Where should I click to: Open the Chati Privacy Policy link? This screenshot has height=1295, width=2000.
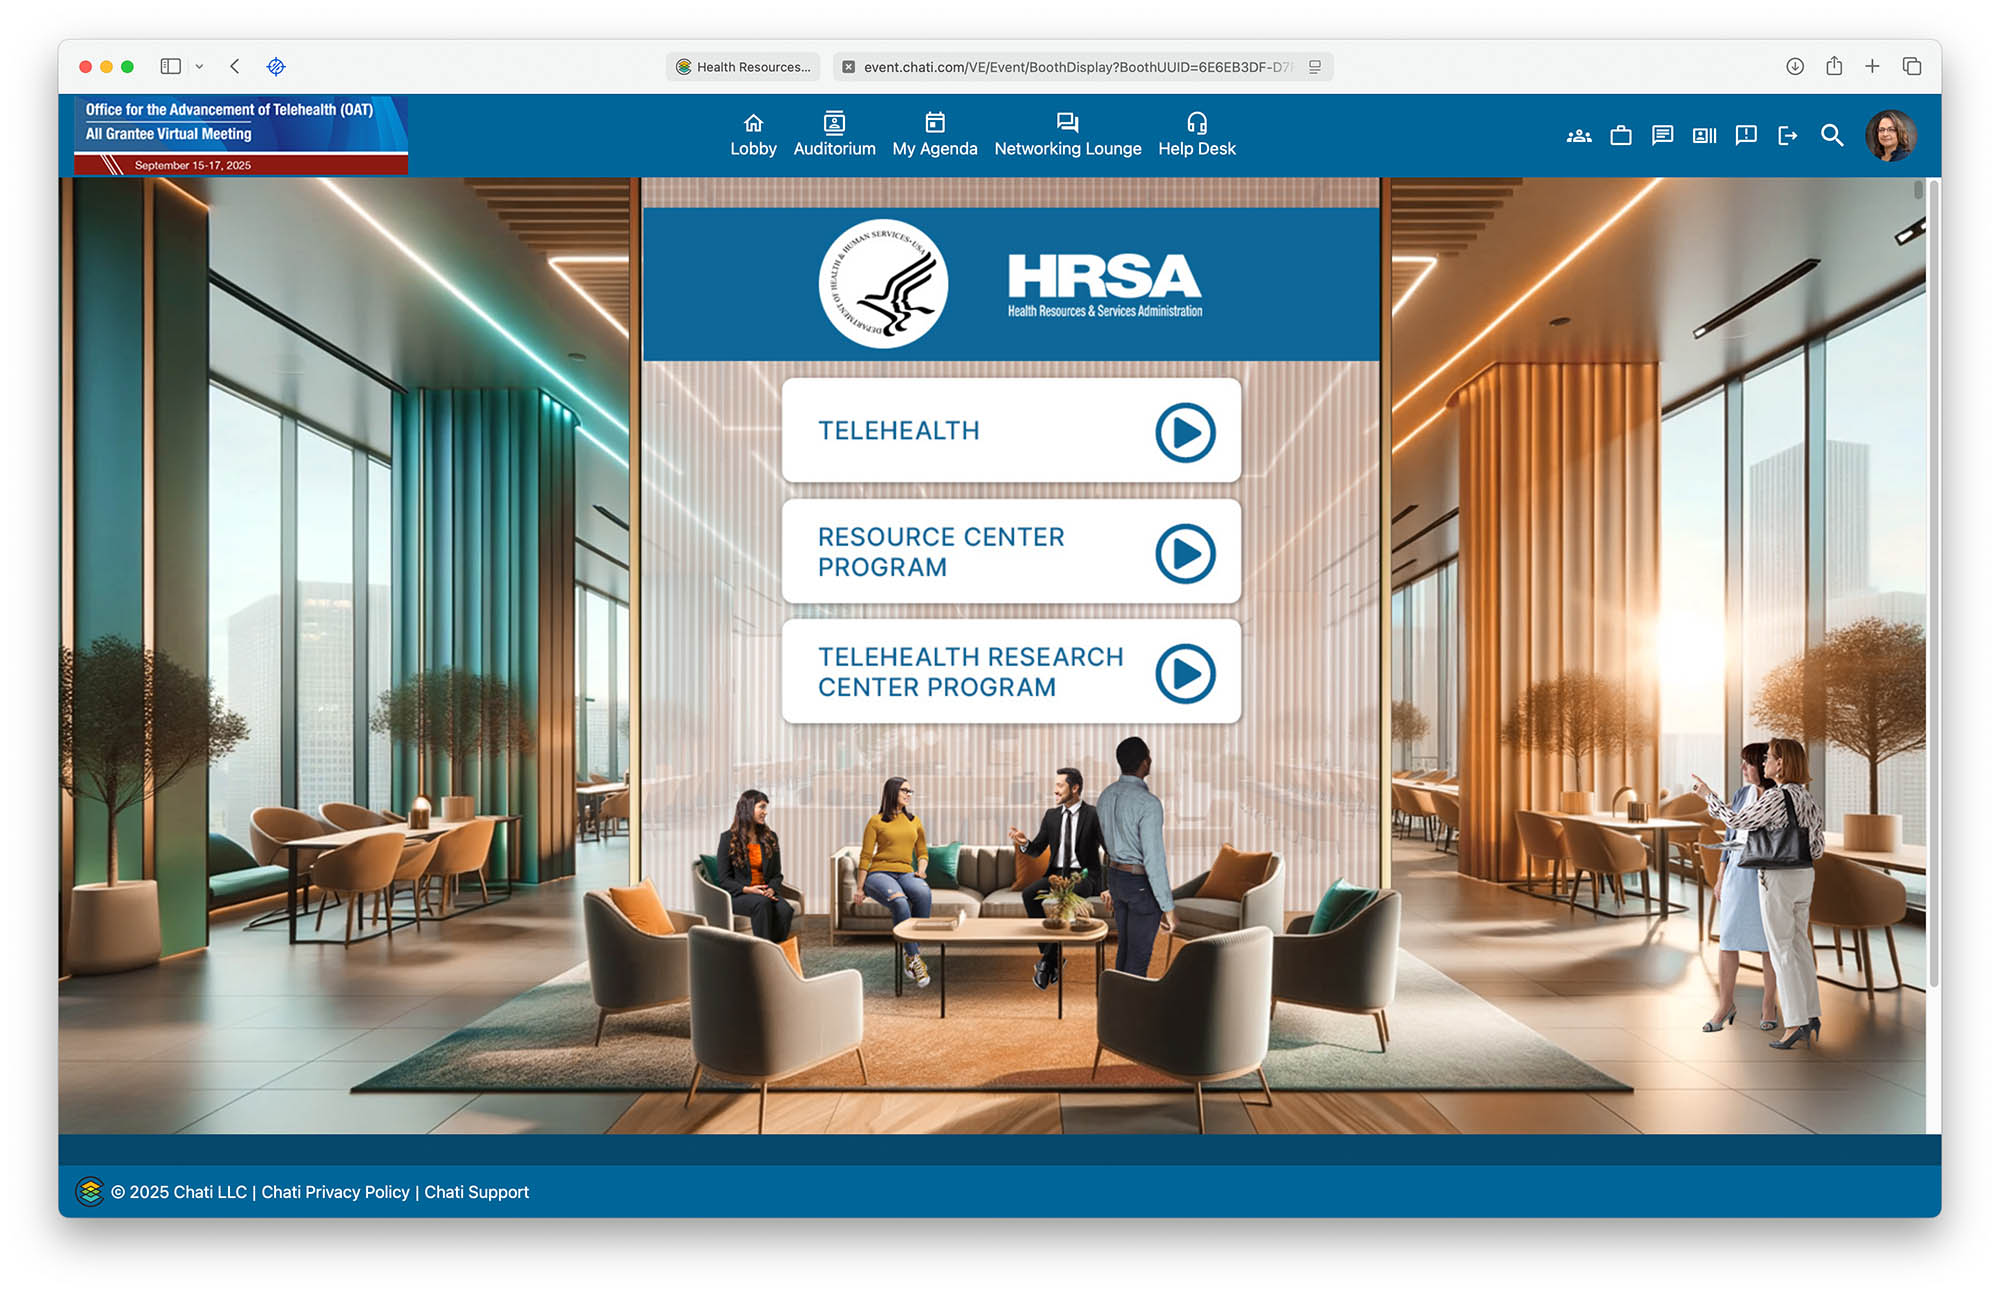click(335, 1192)
